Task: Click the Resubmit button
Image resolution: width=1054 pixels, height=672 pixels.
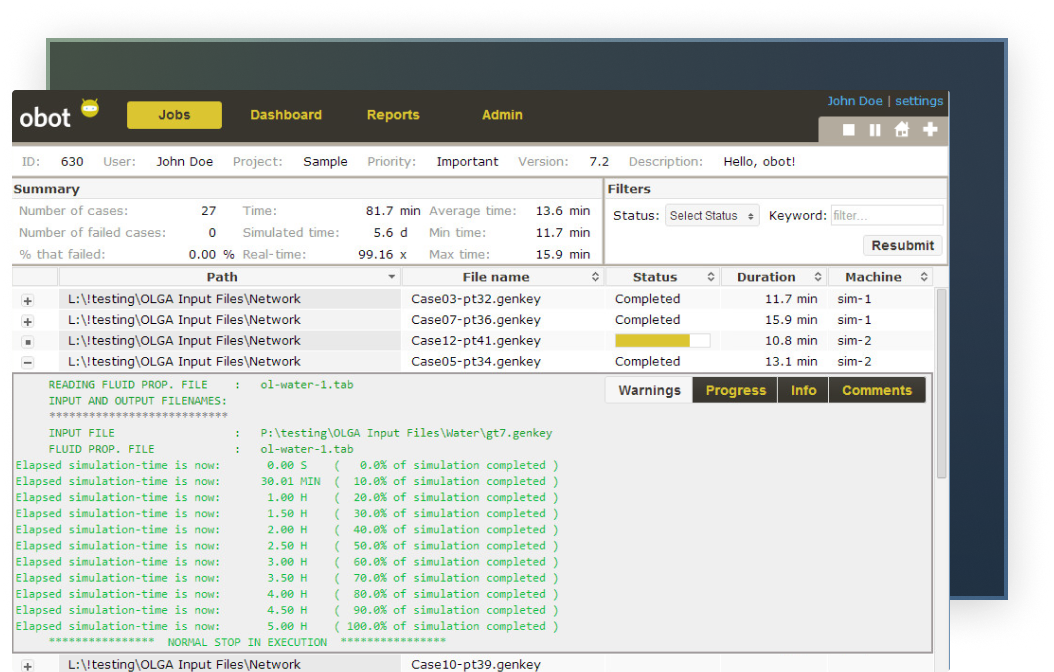Action: pyautogui.click(x=903, y=246)
